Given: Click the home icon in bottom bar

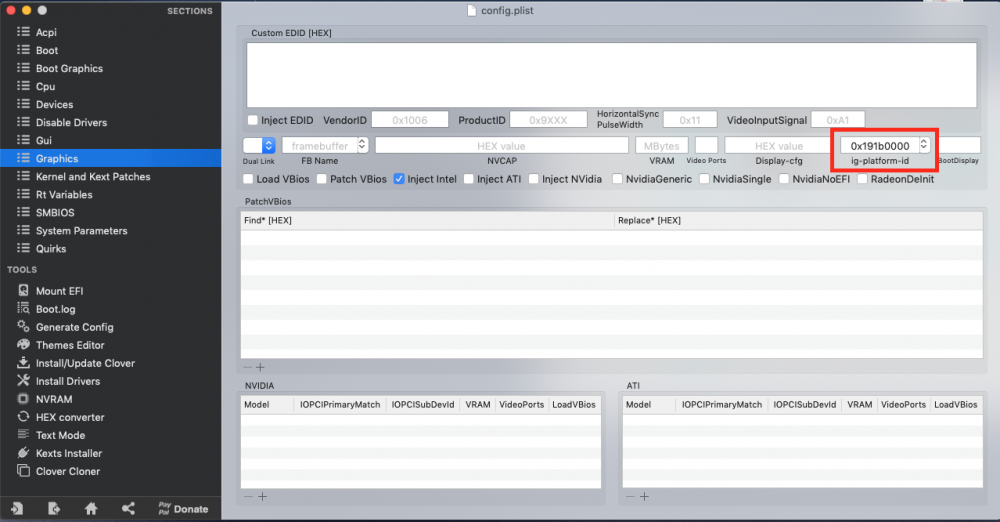Looking at the screenshot, I should pos(91,509).
